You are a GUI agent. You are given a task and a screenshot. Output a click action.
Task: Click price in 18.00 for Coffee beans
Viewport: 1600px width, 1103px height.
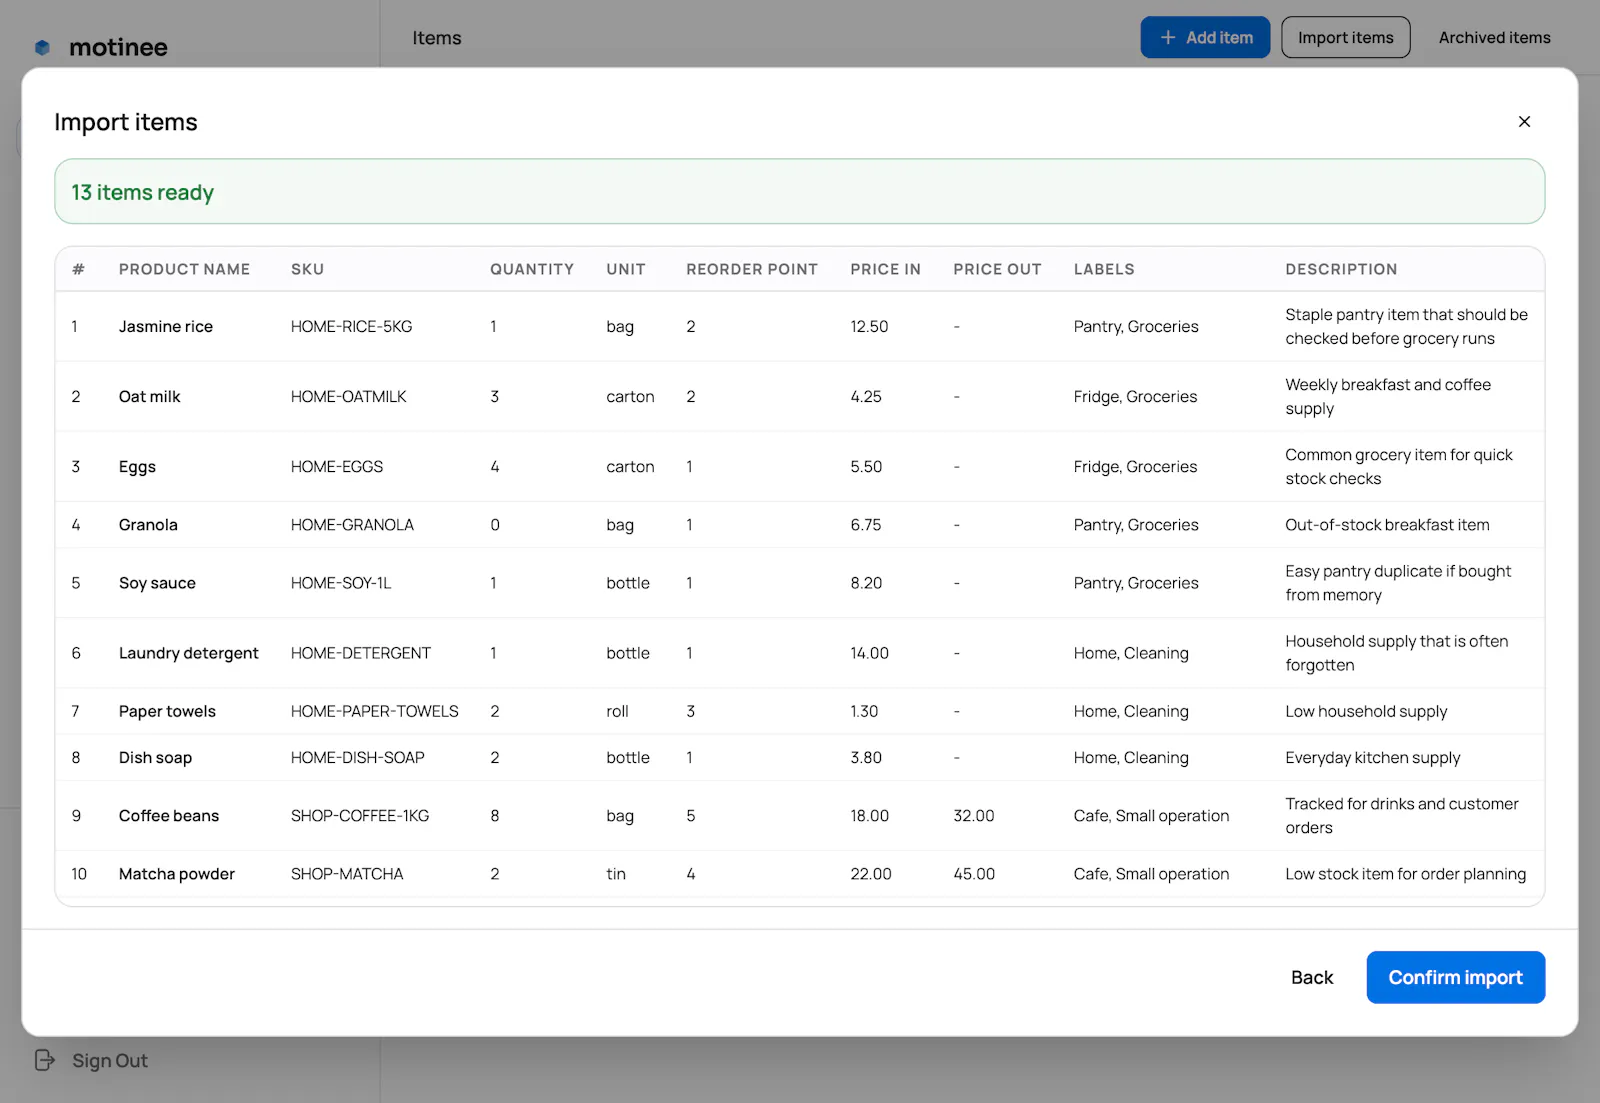coord(869,816)
